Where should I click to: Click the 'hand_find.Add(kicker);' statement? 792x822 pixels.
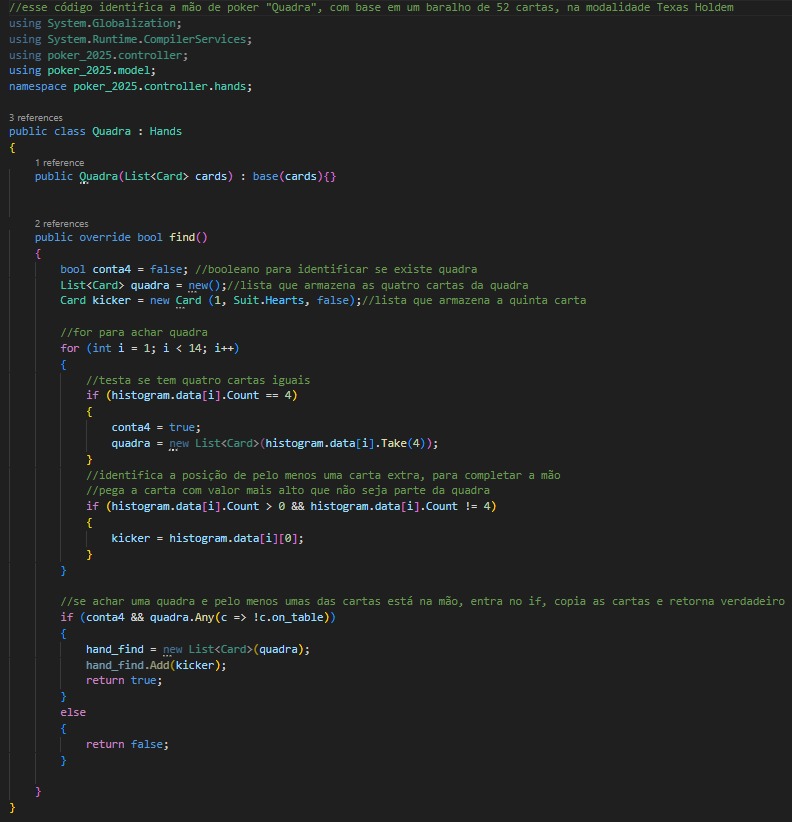(156, 665)
